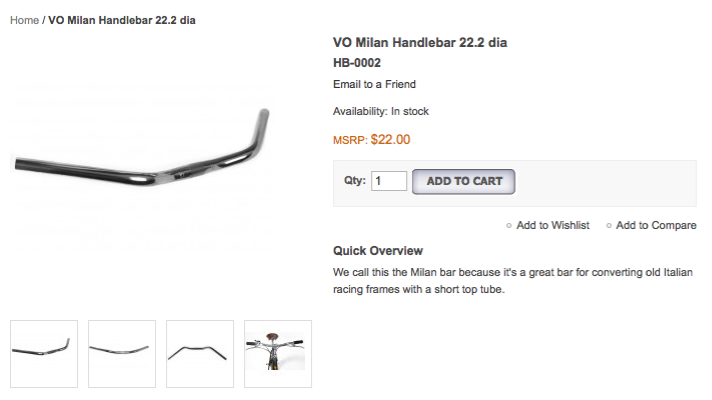Image resolution: width=712 pixels, height=400 pixels.
Task: Focus the Qty input field
Action: coord(389,181)
